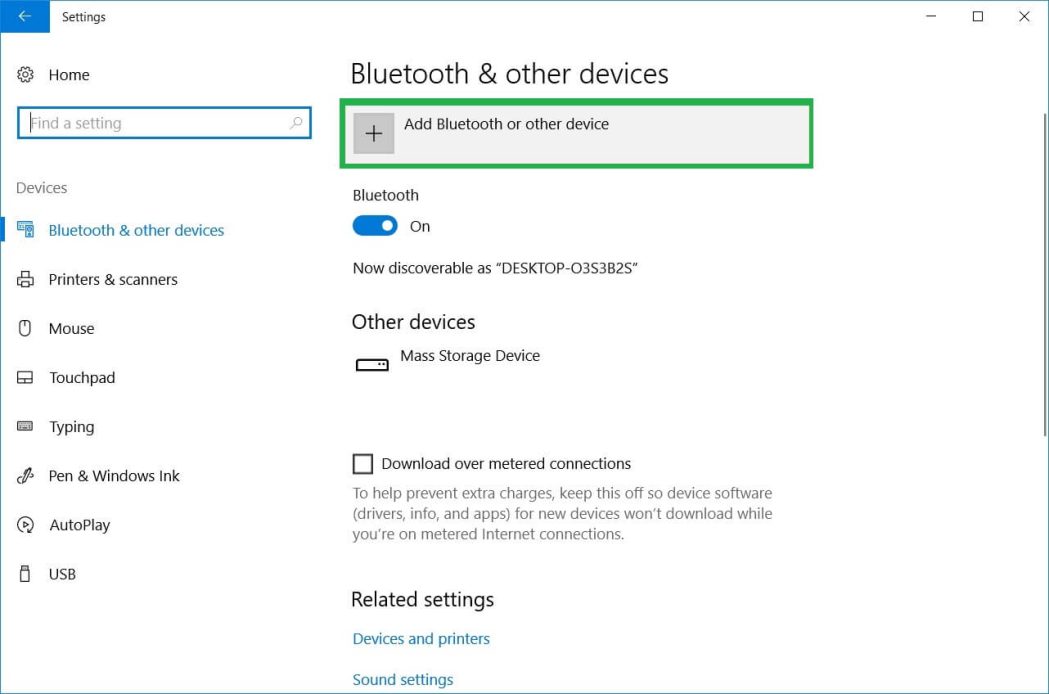This screenshot has width=1049, height=694.
Task: Turn off the Bluetooth toggle
Action: 374,226
